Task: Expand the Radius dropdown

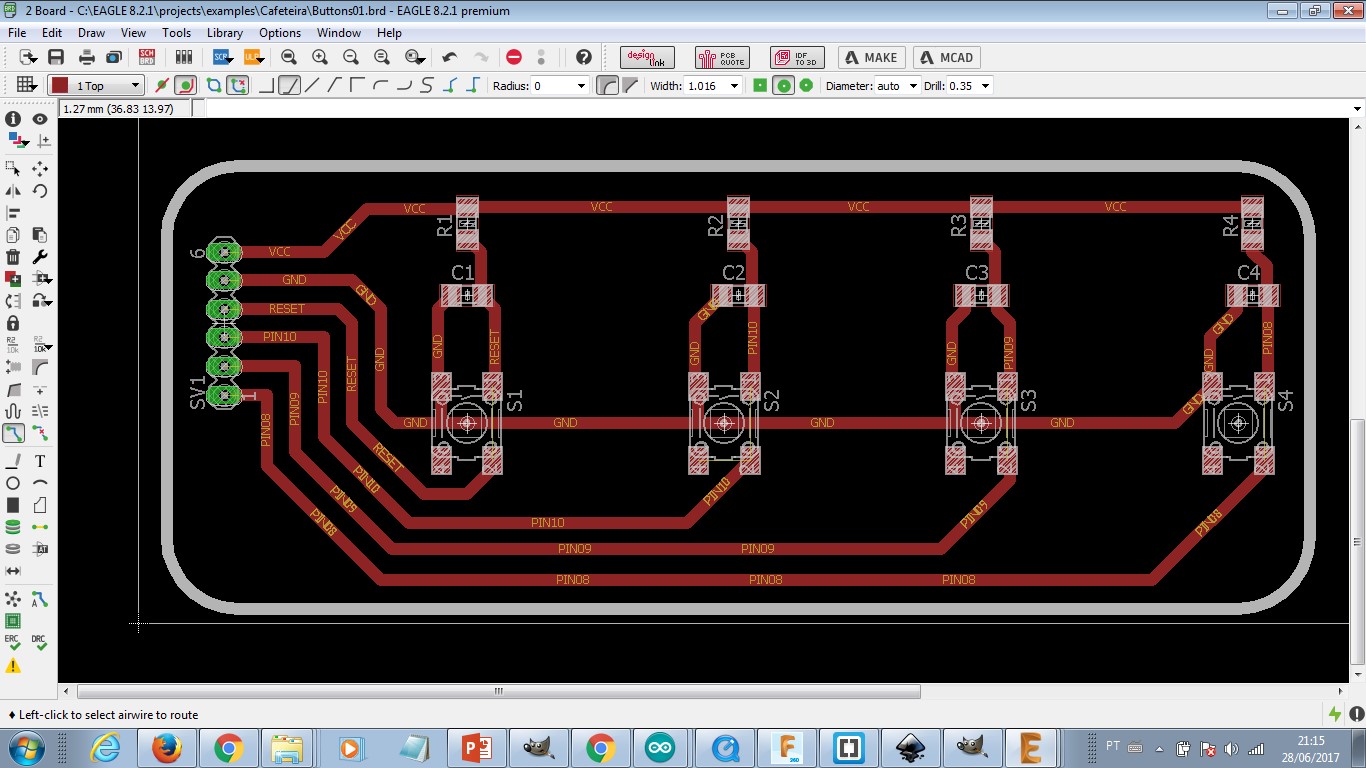Action: coord(582,86)
